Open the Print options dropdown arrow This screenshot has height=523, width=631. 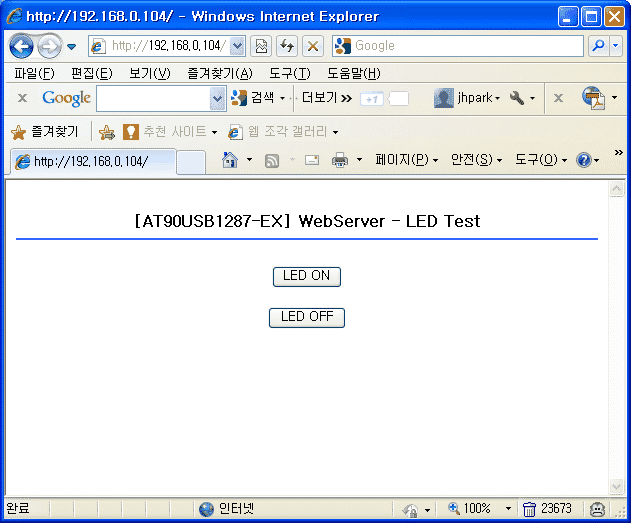[359, 160]
